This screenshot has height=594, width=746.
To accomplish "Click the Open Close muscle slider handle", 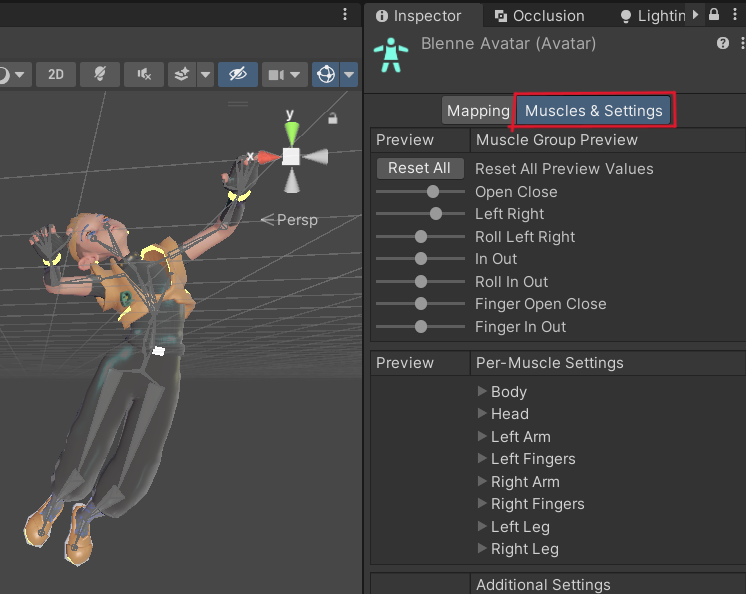I will (x=433, y=192).
